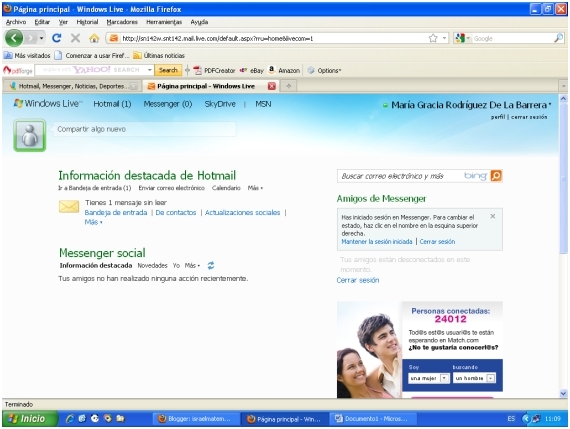Screen dimensions: 570x429
Task: Expand the Más menu under Hotmail heading
Action: click(255, 188)
